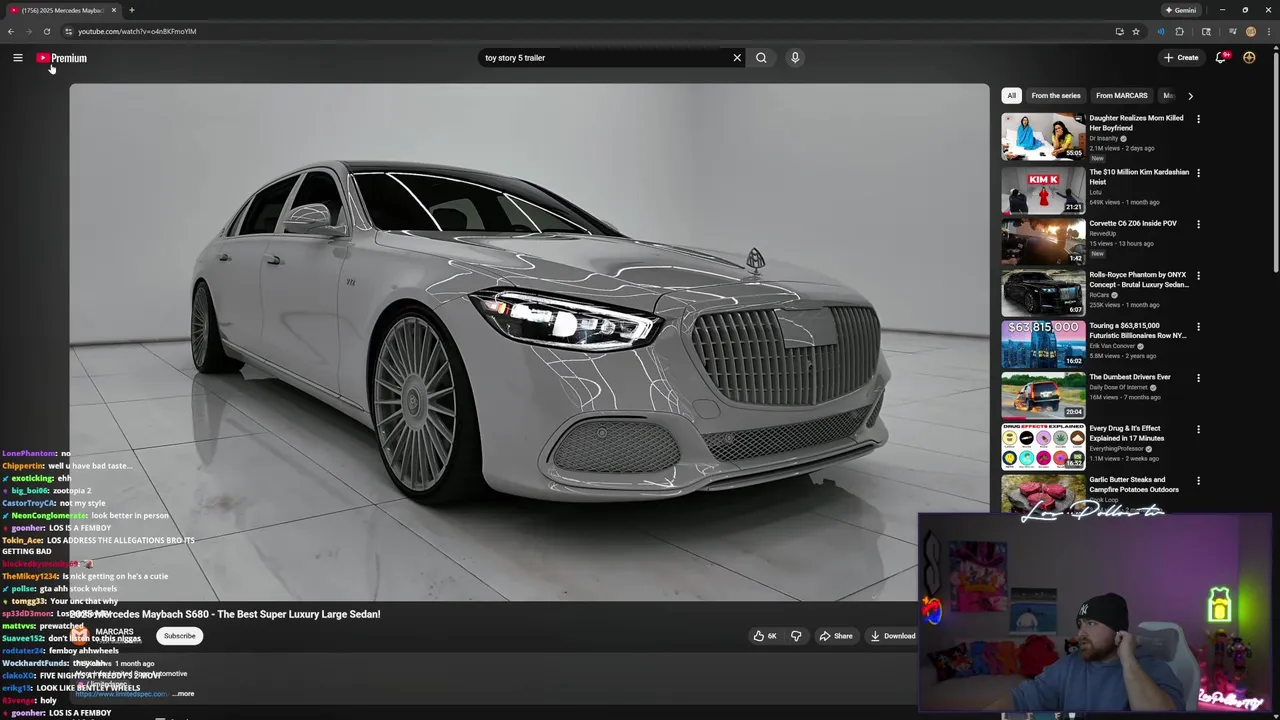The width and height of the screenshot is (1280, 720).
Task: Open Daily Dose Of Internet channel name
Action: point(1118,387)
